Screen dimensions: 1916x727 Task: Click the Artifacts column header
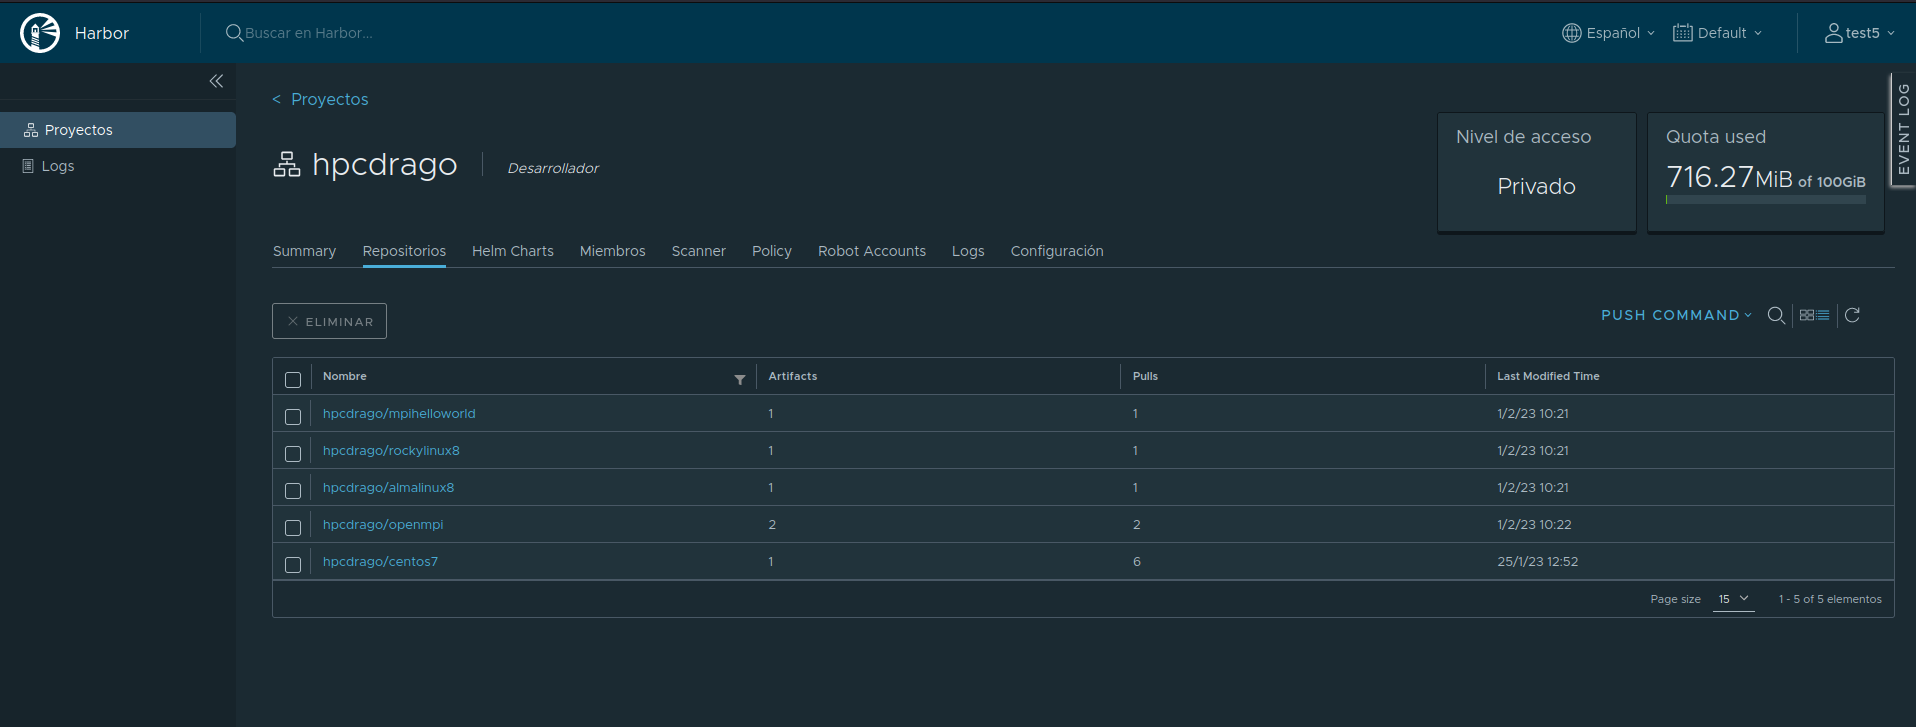(793, 376)
